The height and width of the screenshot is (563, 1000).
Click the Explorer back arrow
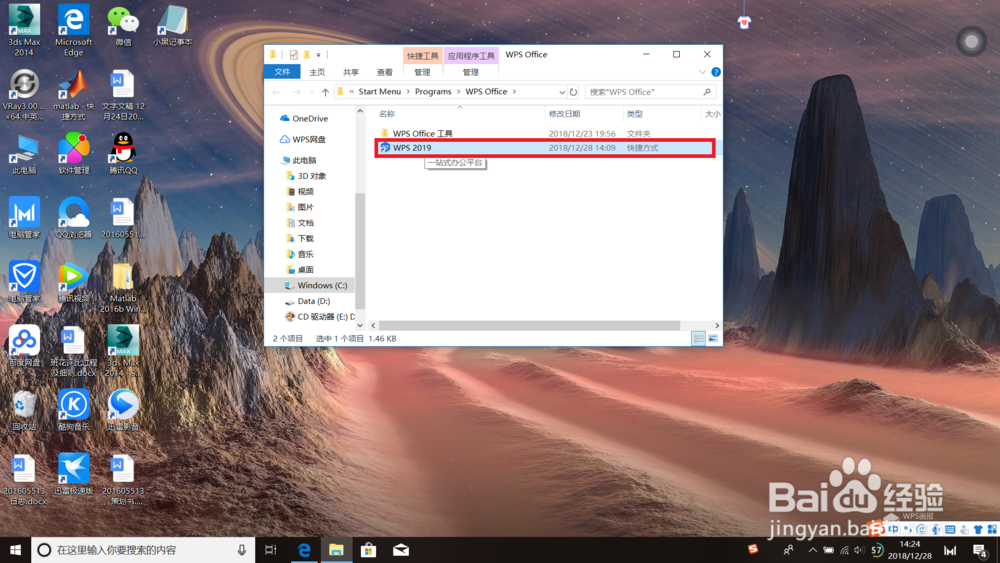point(276,92)
